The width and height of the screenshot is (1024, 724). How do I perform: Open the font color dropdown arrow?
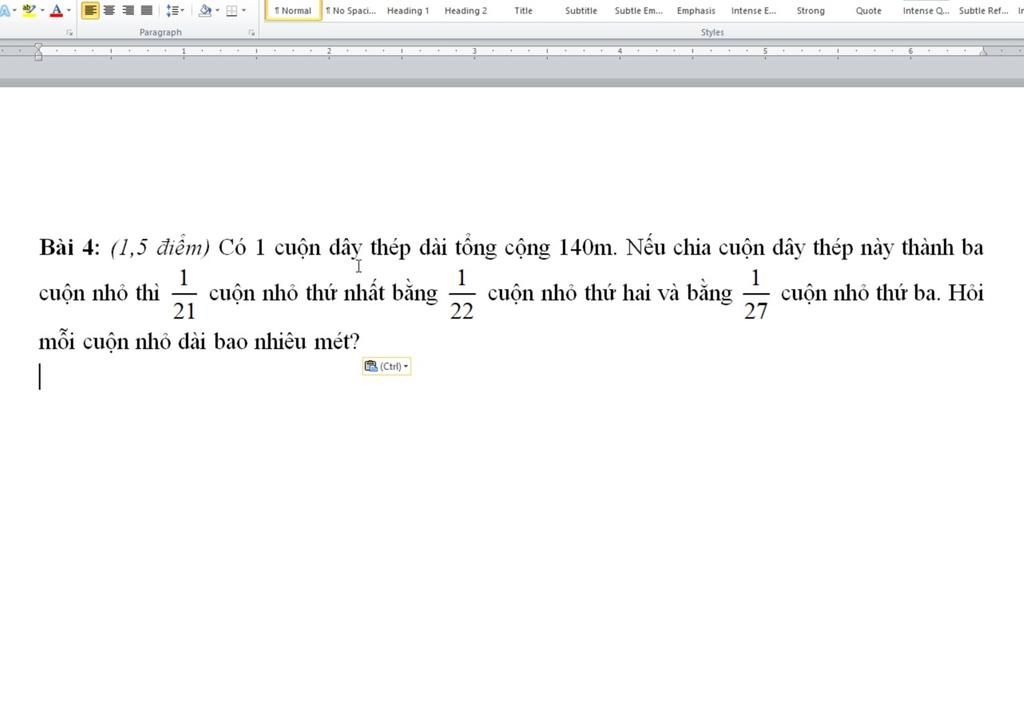(x=69, y=10)
